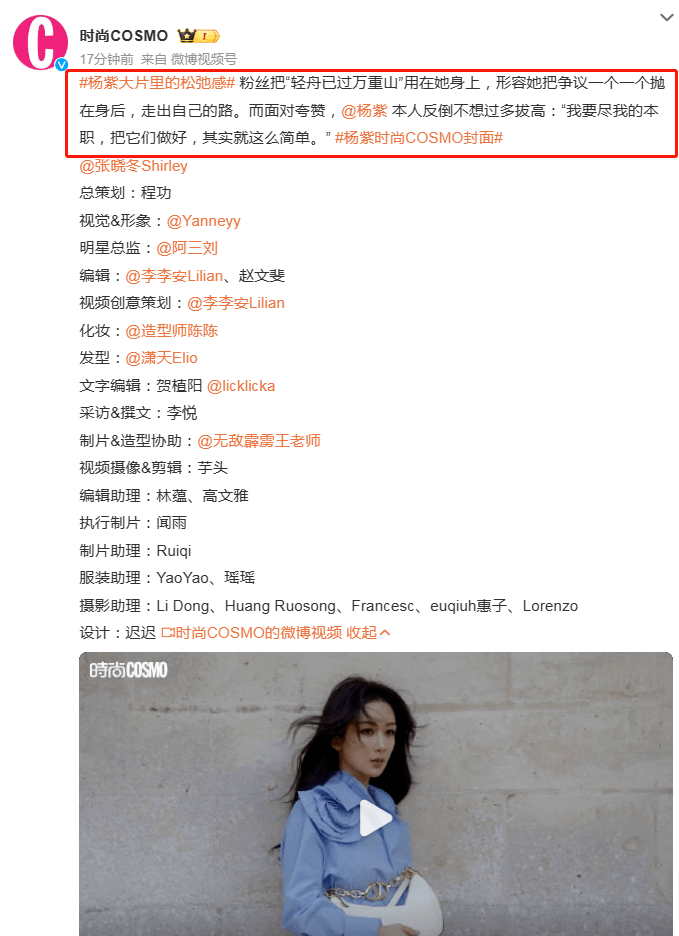Click the blue verified badge on the avatar

tap(61, 64)
